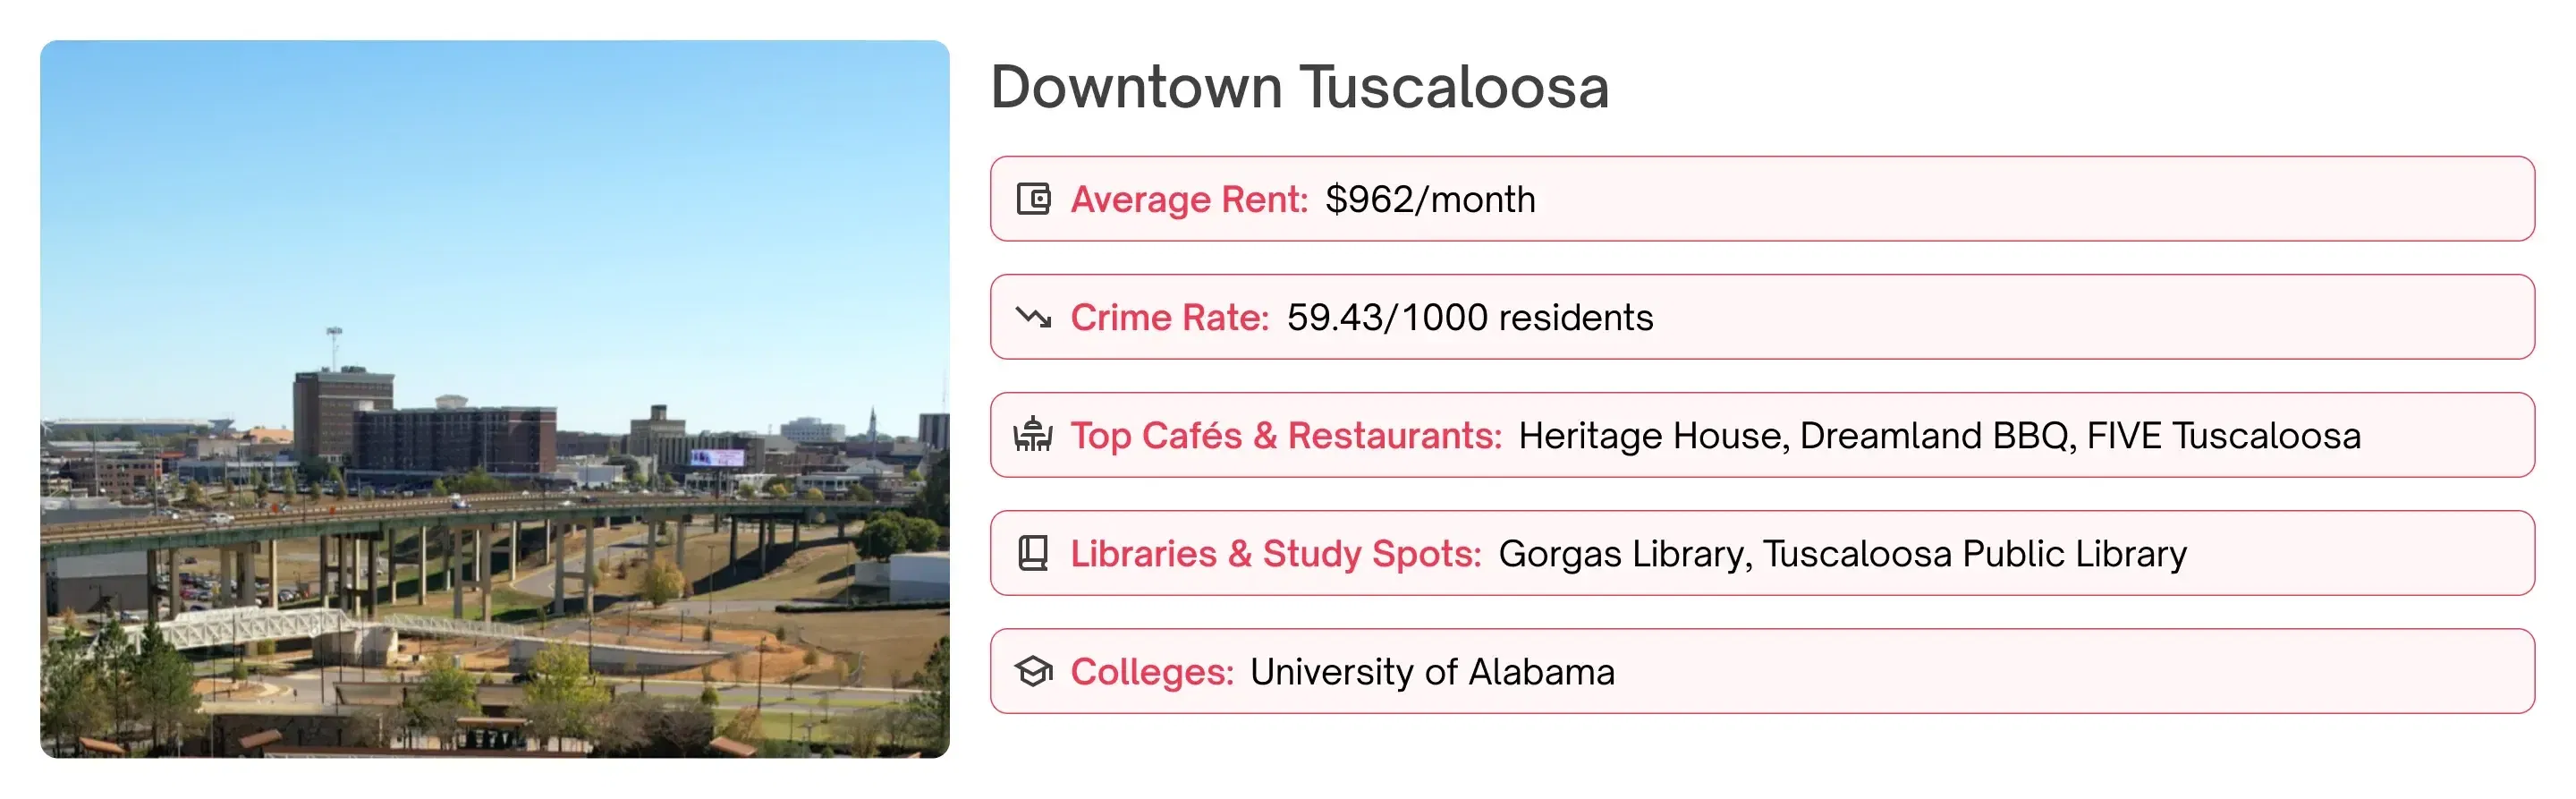The width and height of the screenshot is (2576, 799).
Task: Click the Downtown Tuscaloosa heading
Action: click(x=1299, y=87)
